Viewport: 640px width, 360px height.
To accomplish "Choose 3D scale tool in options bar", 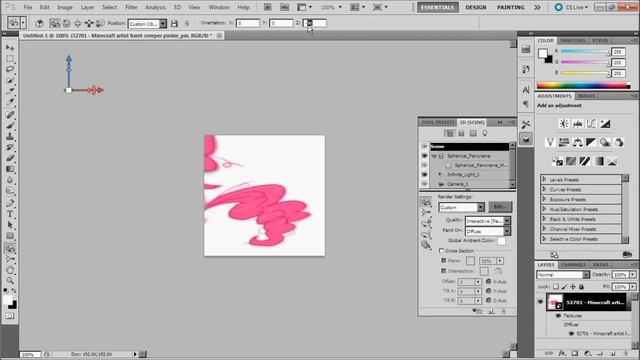I will (100, 24).
